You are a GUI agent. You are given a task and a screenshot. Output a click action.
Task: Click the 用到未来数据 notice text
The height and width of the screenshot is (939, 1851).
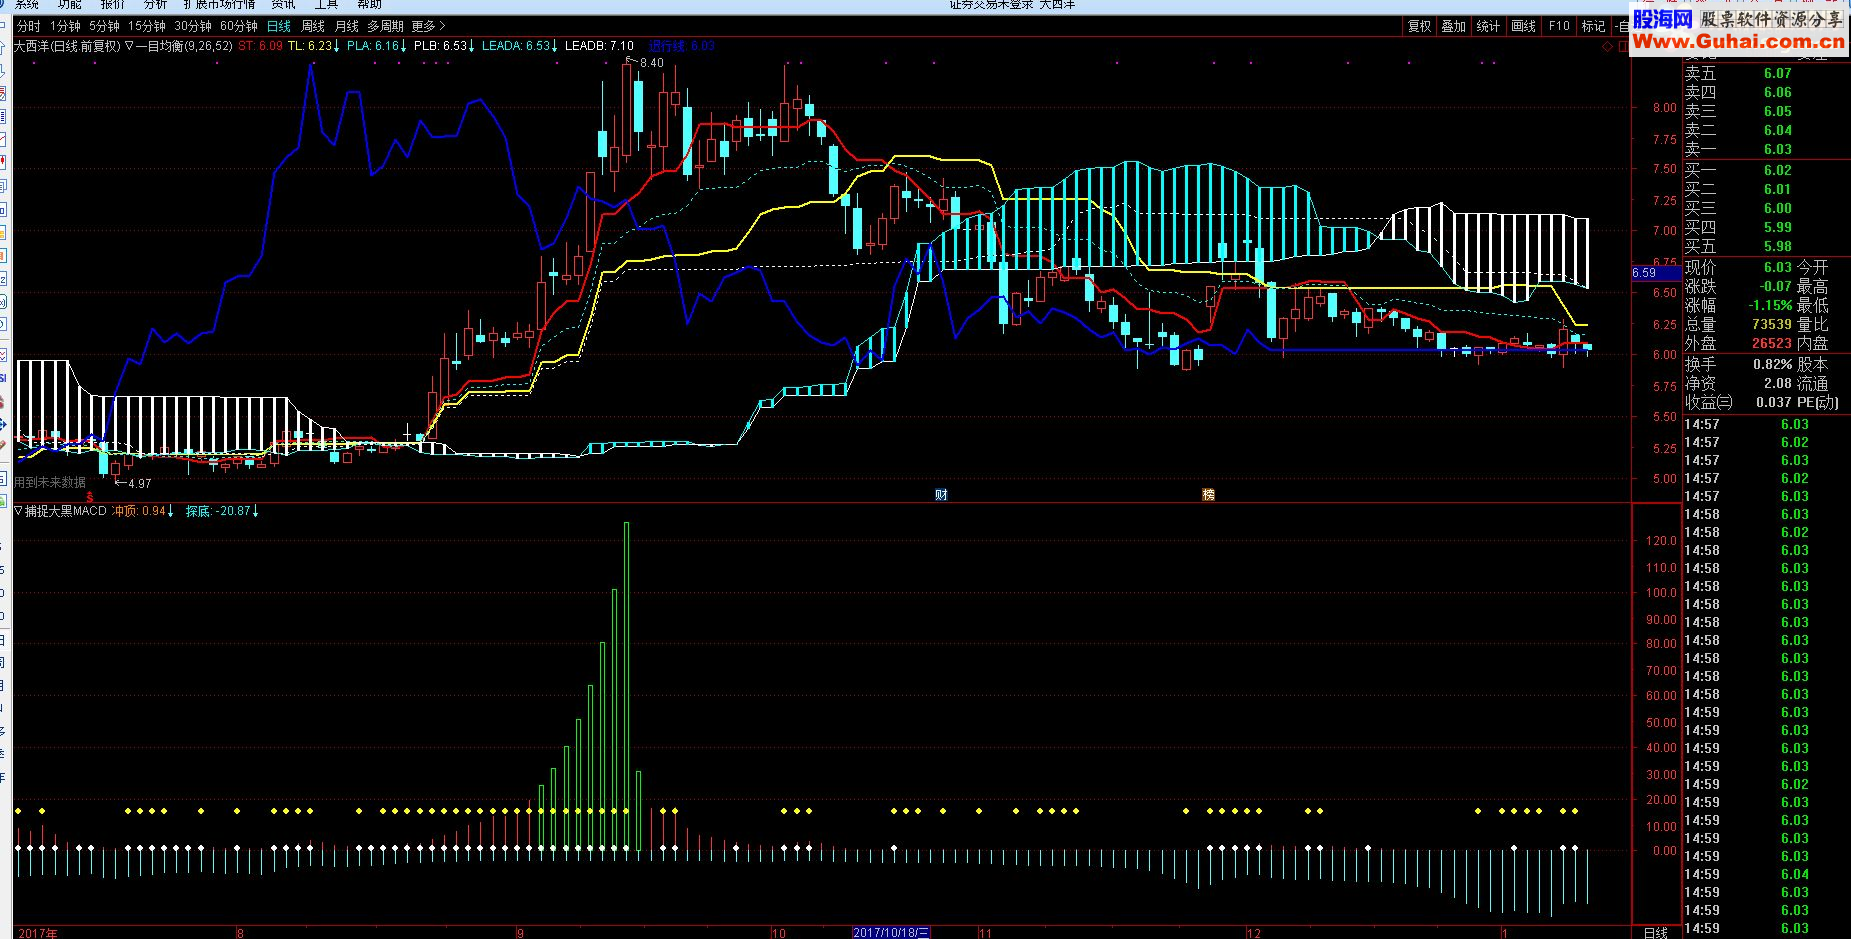[50, 482]
